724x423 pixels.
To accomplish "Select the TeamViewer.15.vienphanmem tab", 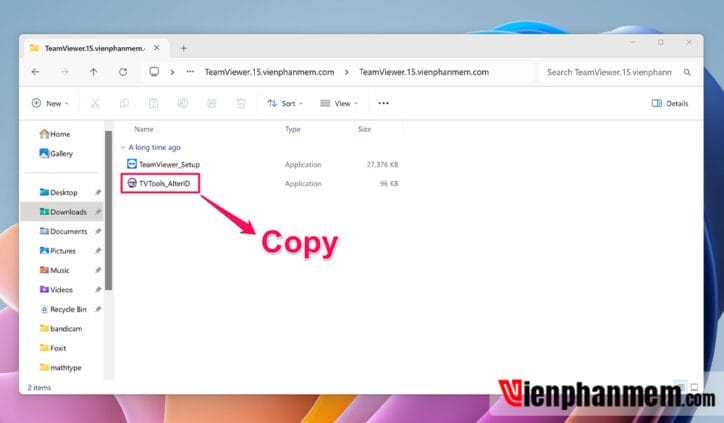I will pyautogui.click(x=94, y=48).
